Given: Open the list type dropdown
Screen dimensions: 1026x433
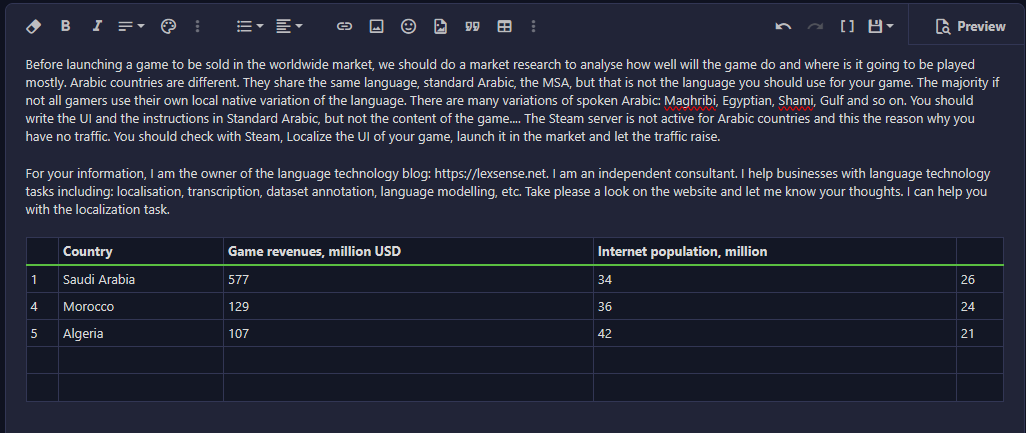Looking at the screenshot, I should click(249, 26).
